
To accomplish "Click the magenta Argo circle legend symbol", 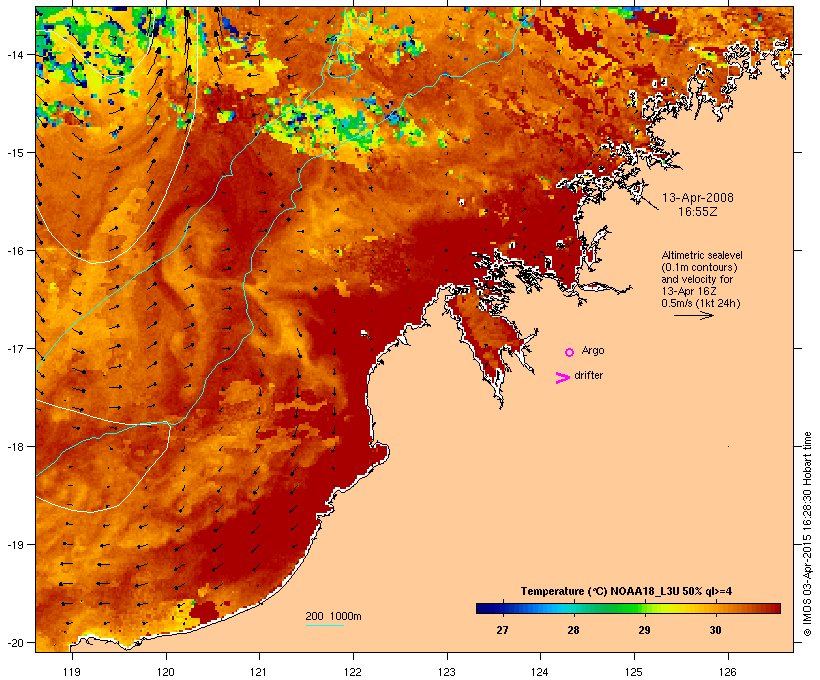I will point(570,352).
